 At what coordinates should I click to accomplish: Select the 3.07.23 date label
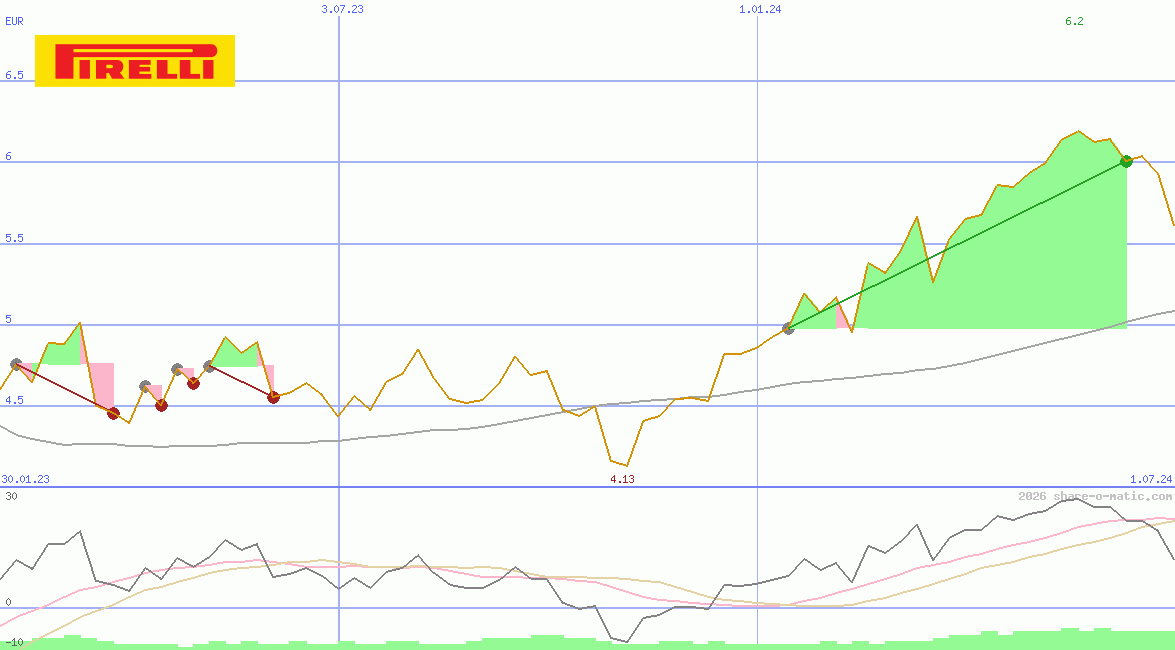coord(342,9)
